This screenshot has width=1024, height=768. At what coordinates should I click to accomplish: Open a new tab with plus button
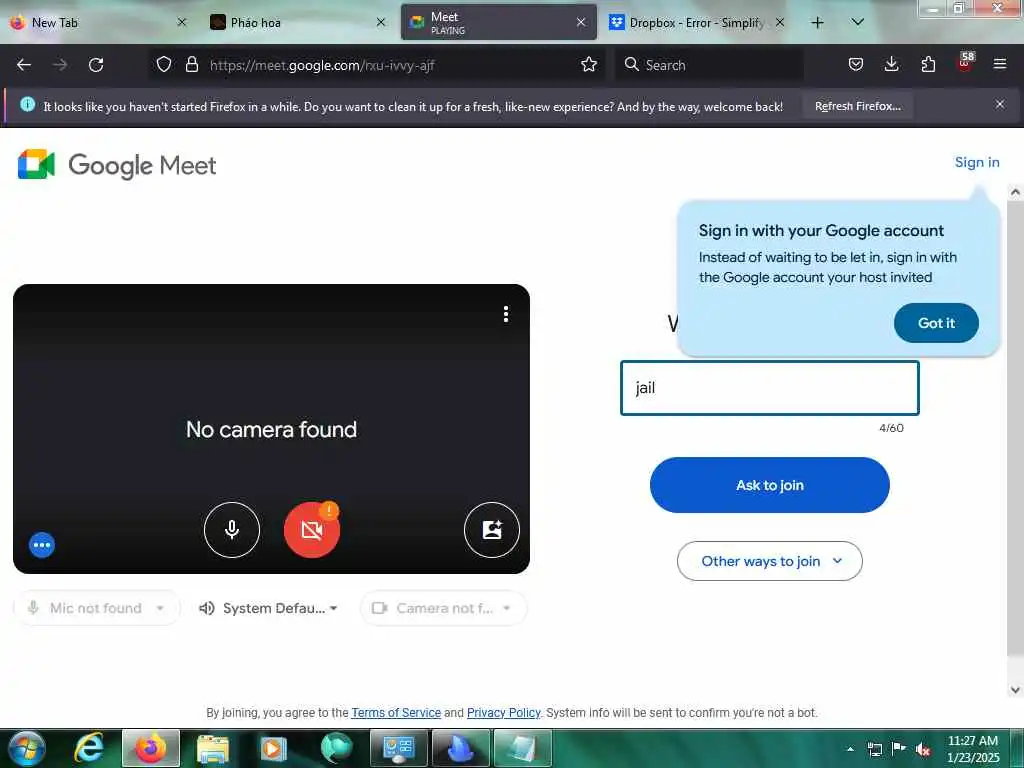[817, 22]
